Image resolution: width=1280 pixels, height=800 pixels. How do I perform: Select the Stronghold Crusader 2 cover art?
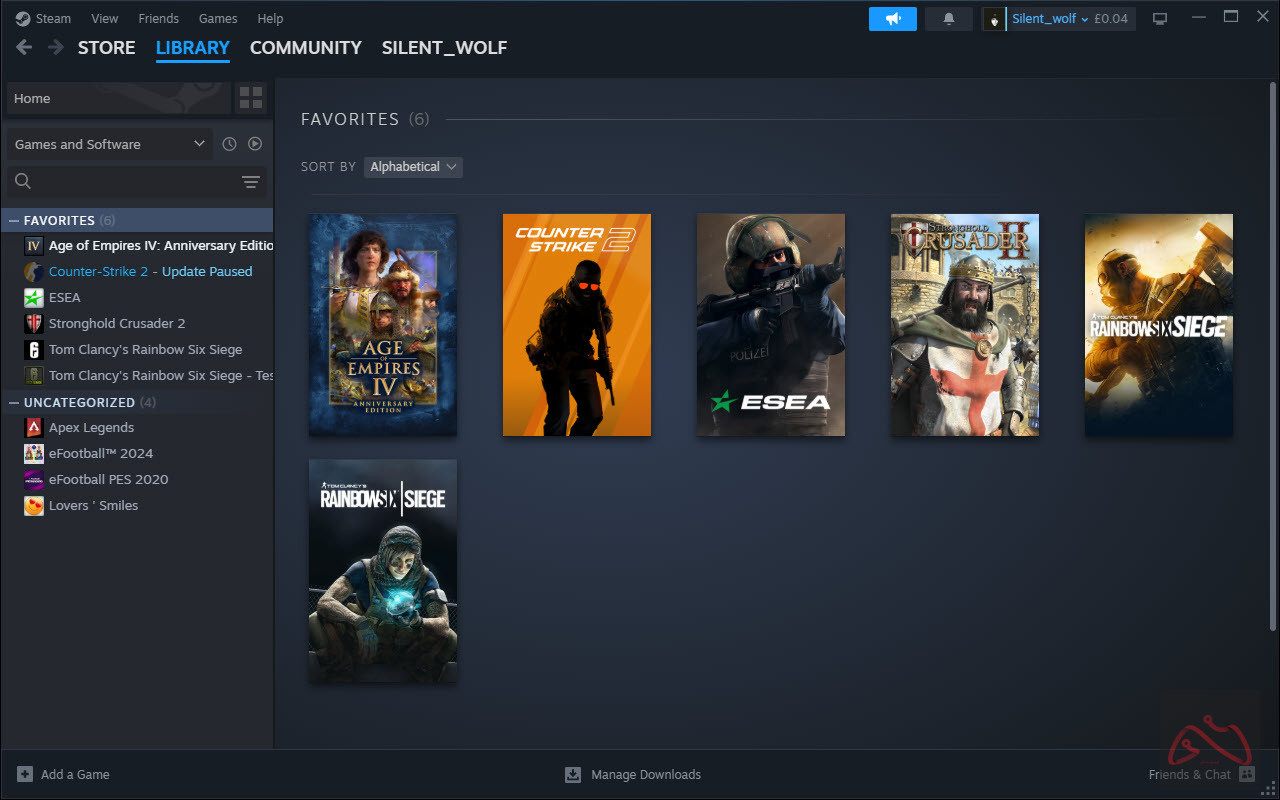(964, 325)
